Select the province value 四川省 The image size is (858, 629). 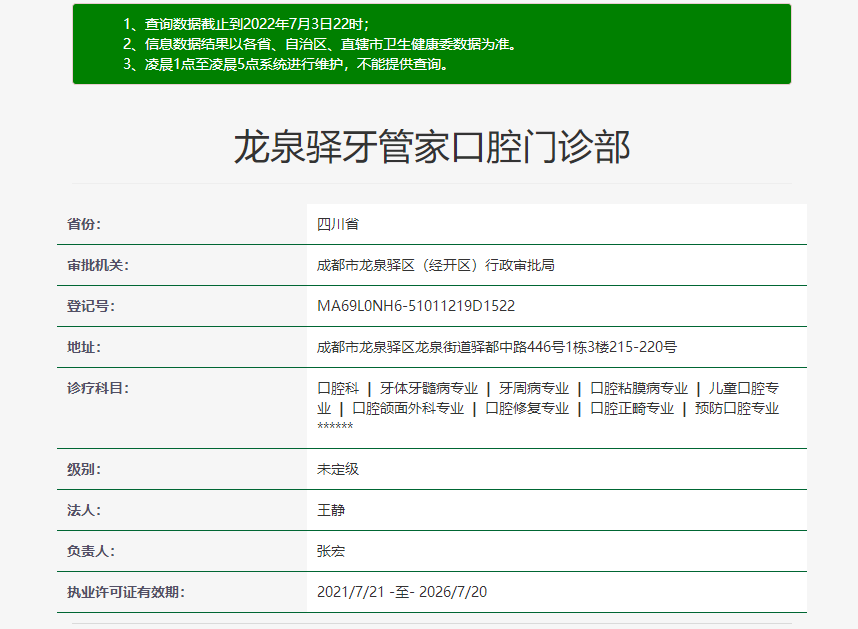338,224
